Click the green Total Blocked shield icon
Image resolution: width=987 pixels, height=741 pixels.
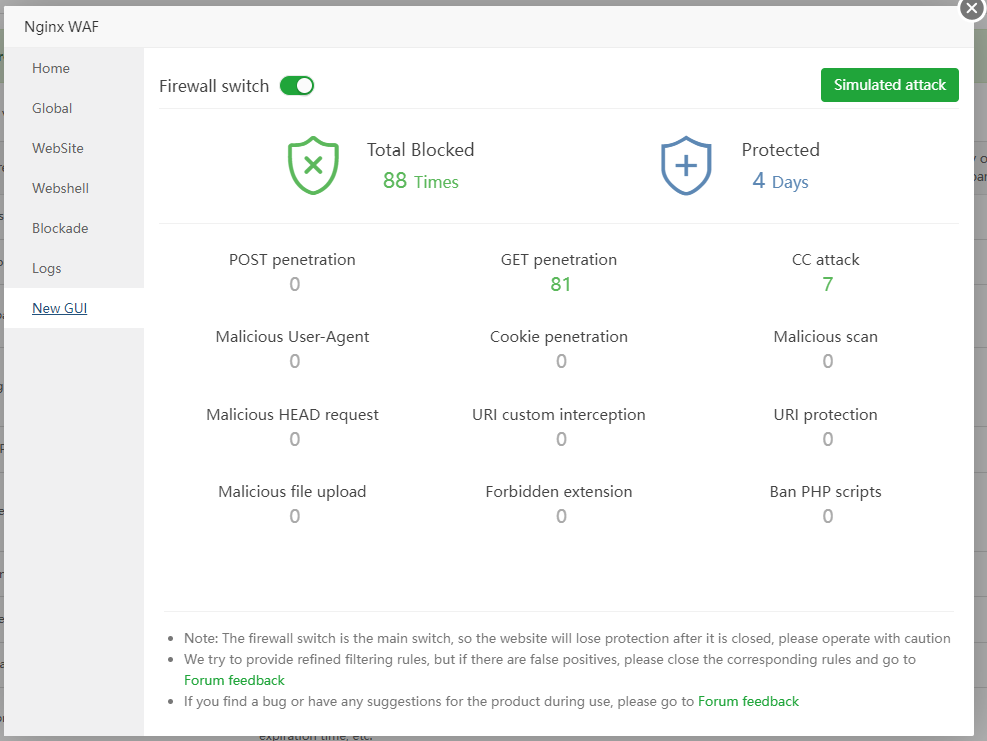click(313, 166)
